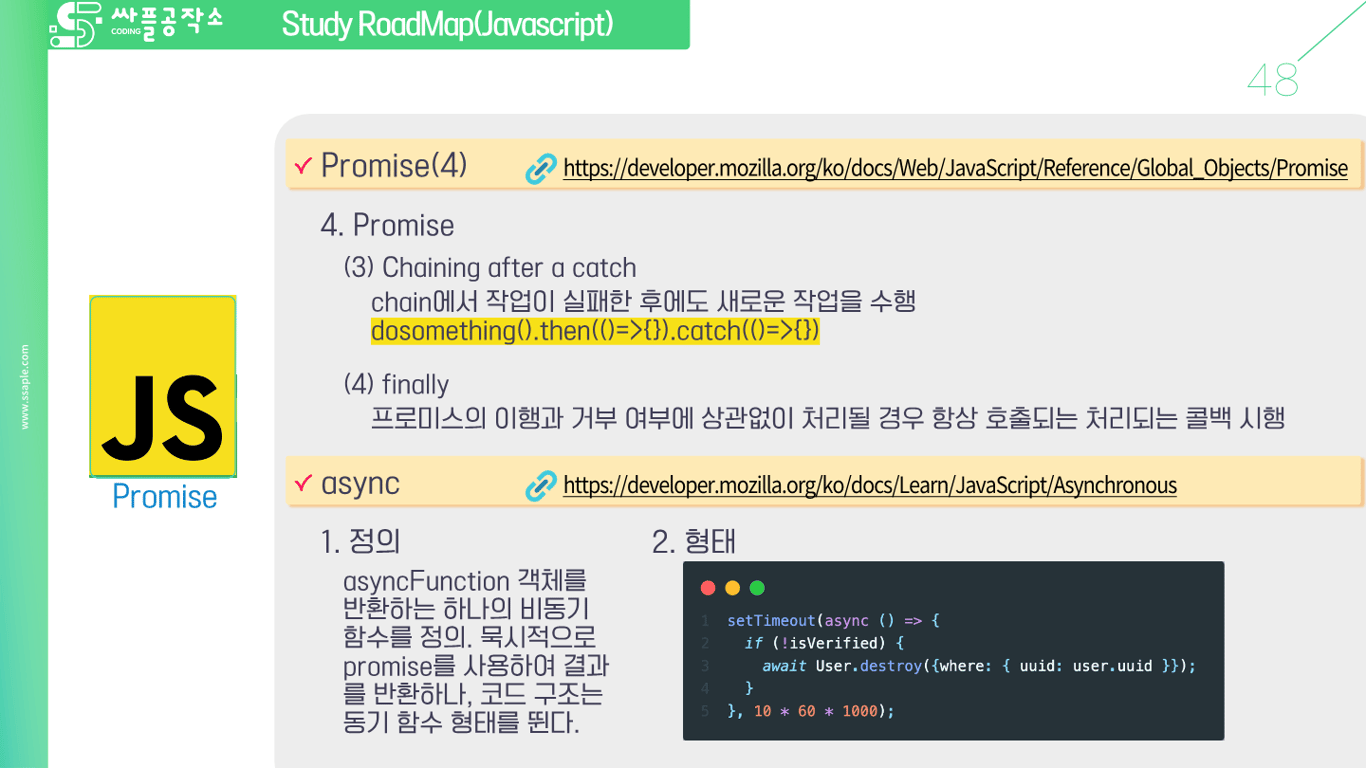Open the MDN Global_Objects/Promise link
The image size is (1366, 768).
coord(955,168)
